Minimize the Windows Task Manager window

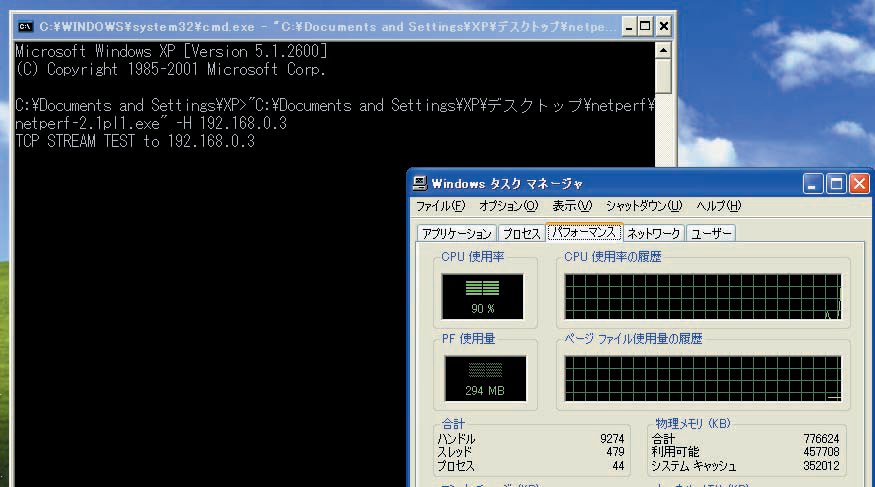[x=812, y=184]
